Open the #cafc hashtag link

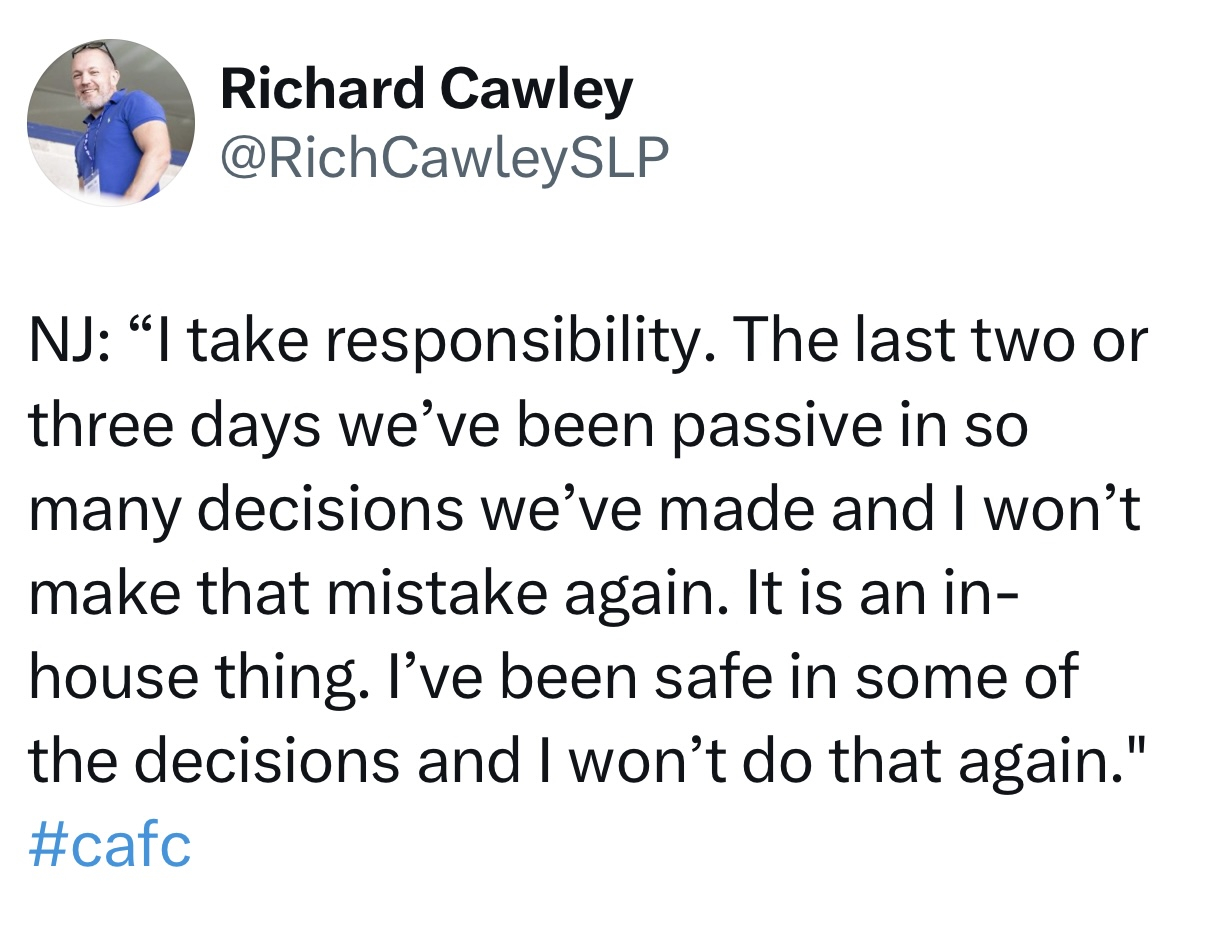pyautogui.click(x=109, y=846)
